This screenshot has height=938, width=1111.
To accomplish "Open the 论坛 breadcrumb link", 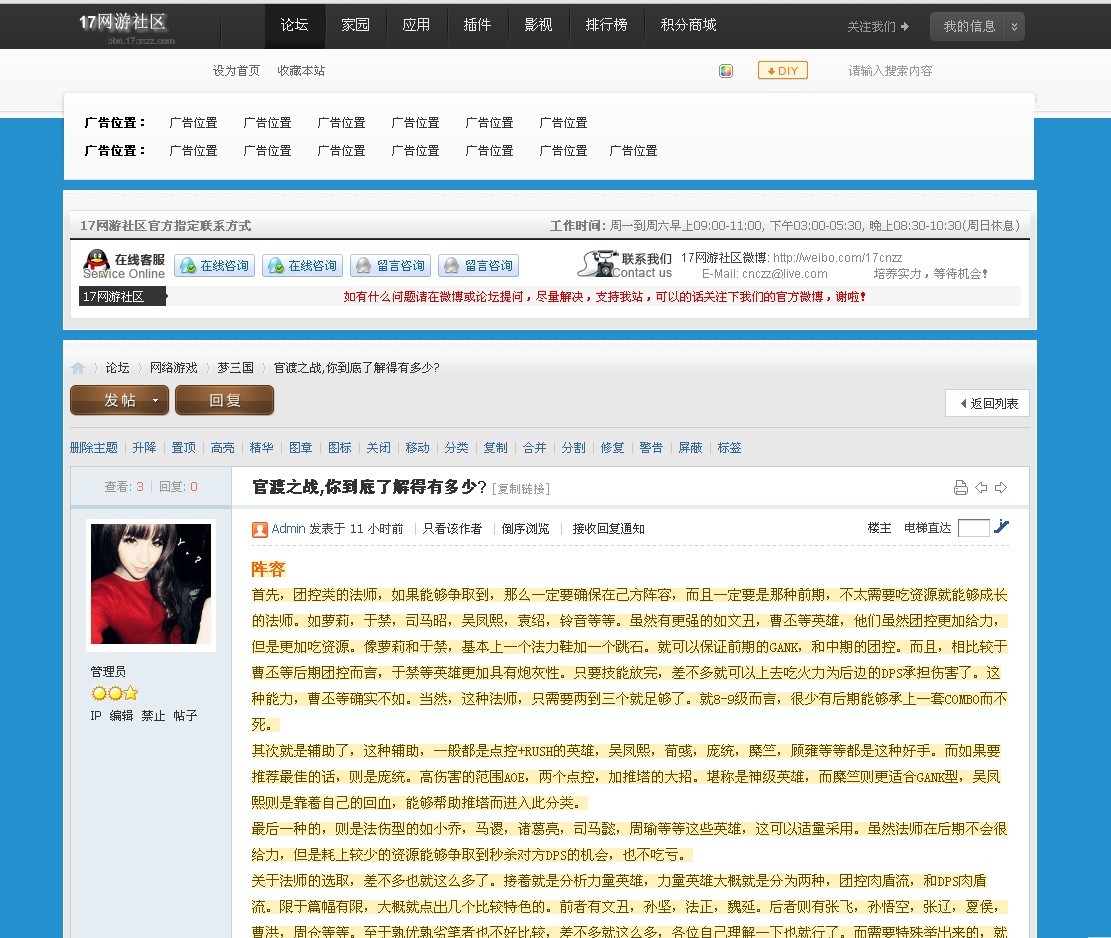I will (118, 368).
